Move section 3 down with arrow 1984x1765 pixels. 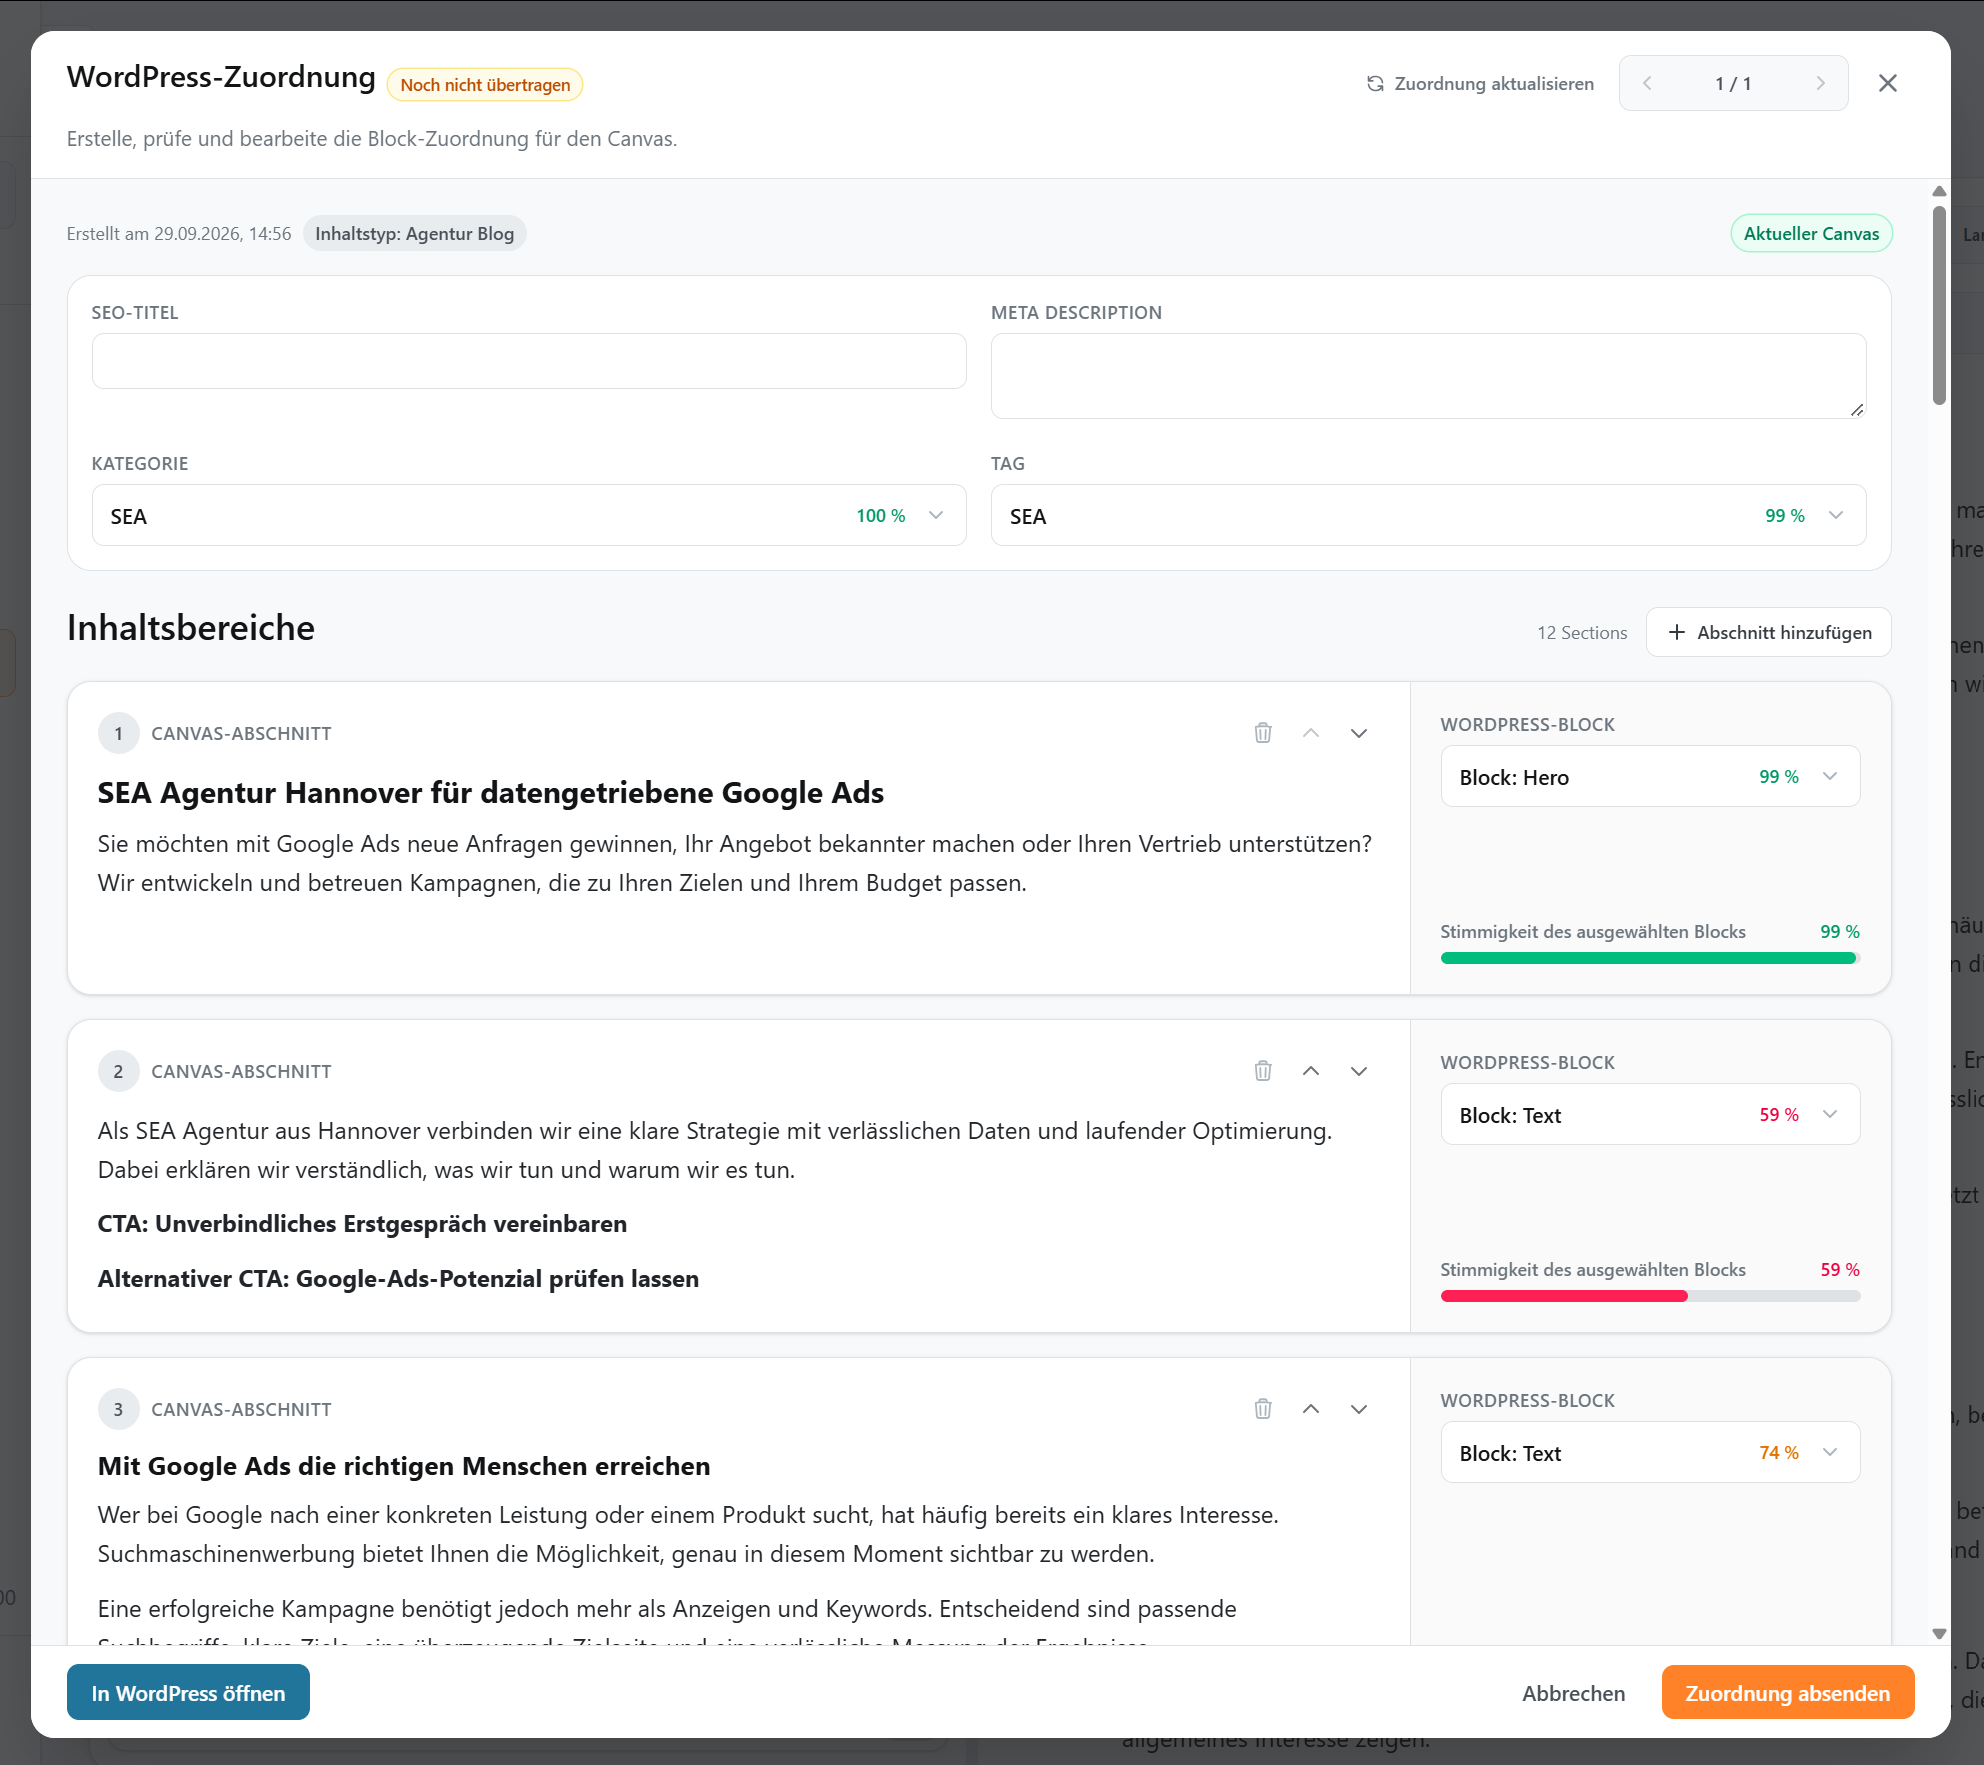click(x=1359, y=1409)
